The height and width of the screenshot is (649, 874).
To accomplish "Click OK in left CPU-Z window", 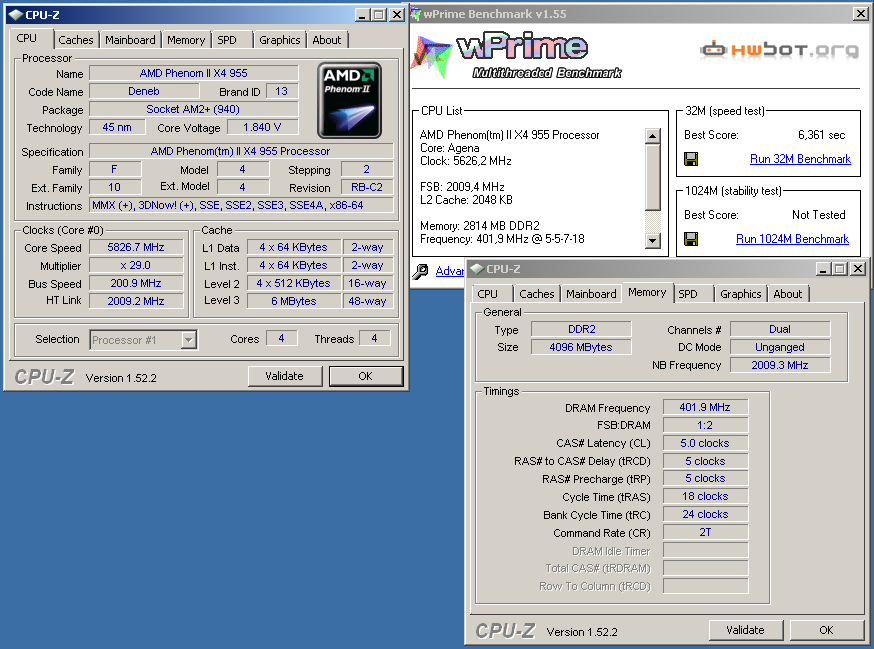I will (366, 376).
